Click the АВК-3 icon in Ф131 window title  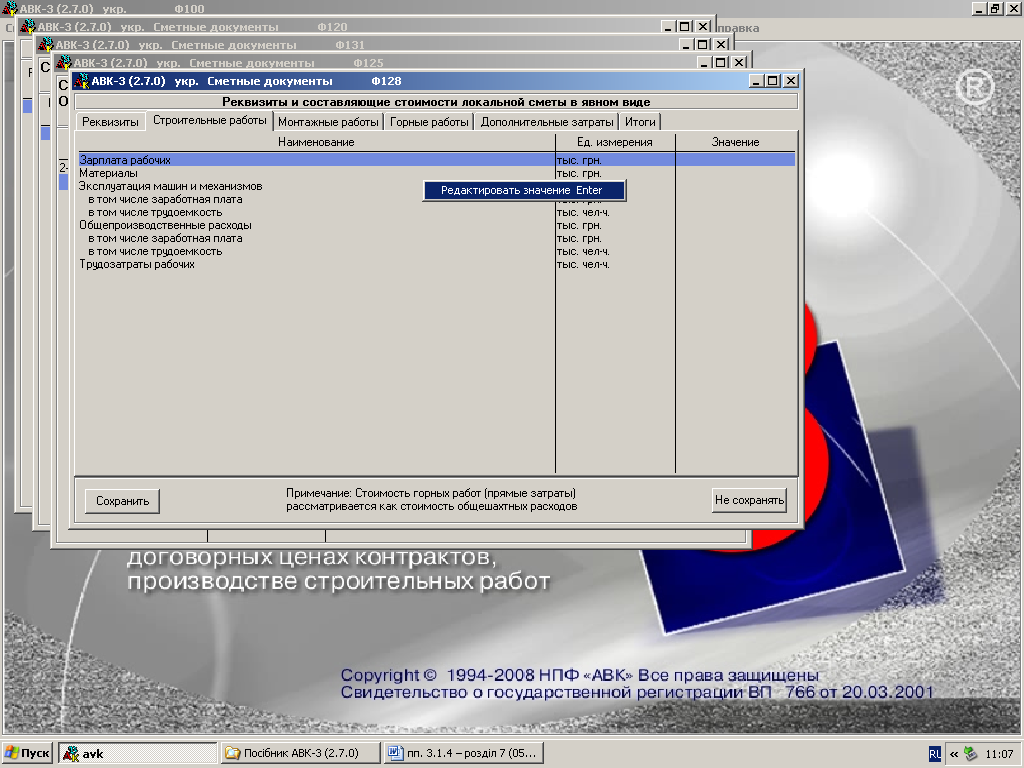click(x=46, y=45)
